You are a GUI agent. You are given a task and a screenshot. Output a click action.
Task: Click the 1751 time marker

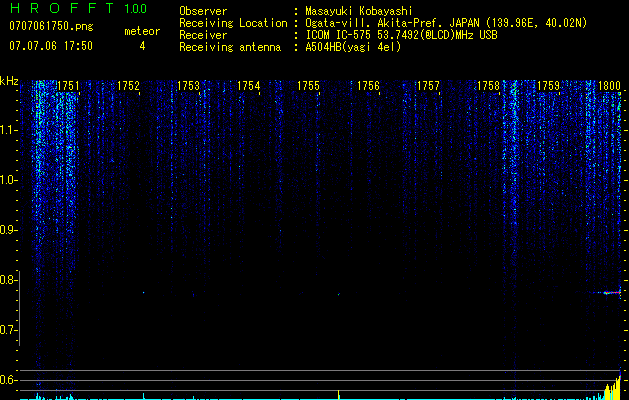coord(68,86)
